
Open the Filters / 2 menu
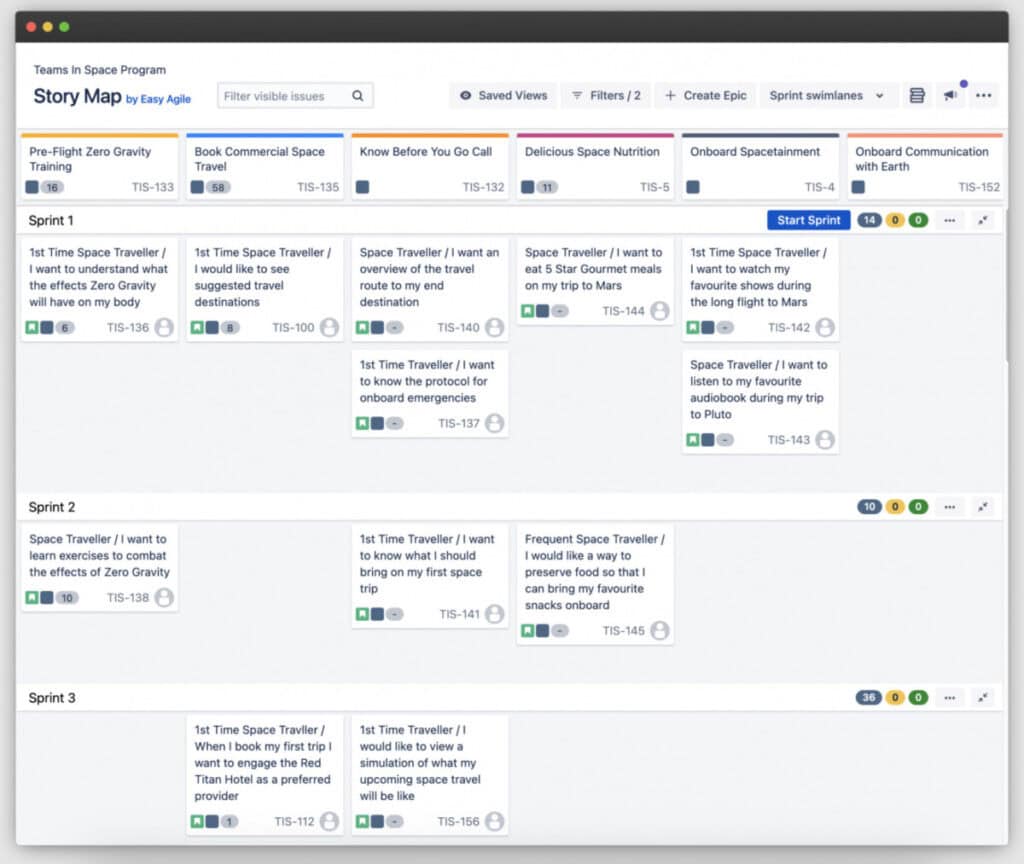[x=606, y=95]
